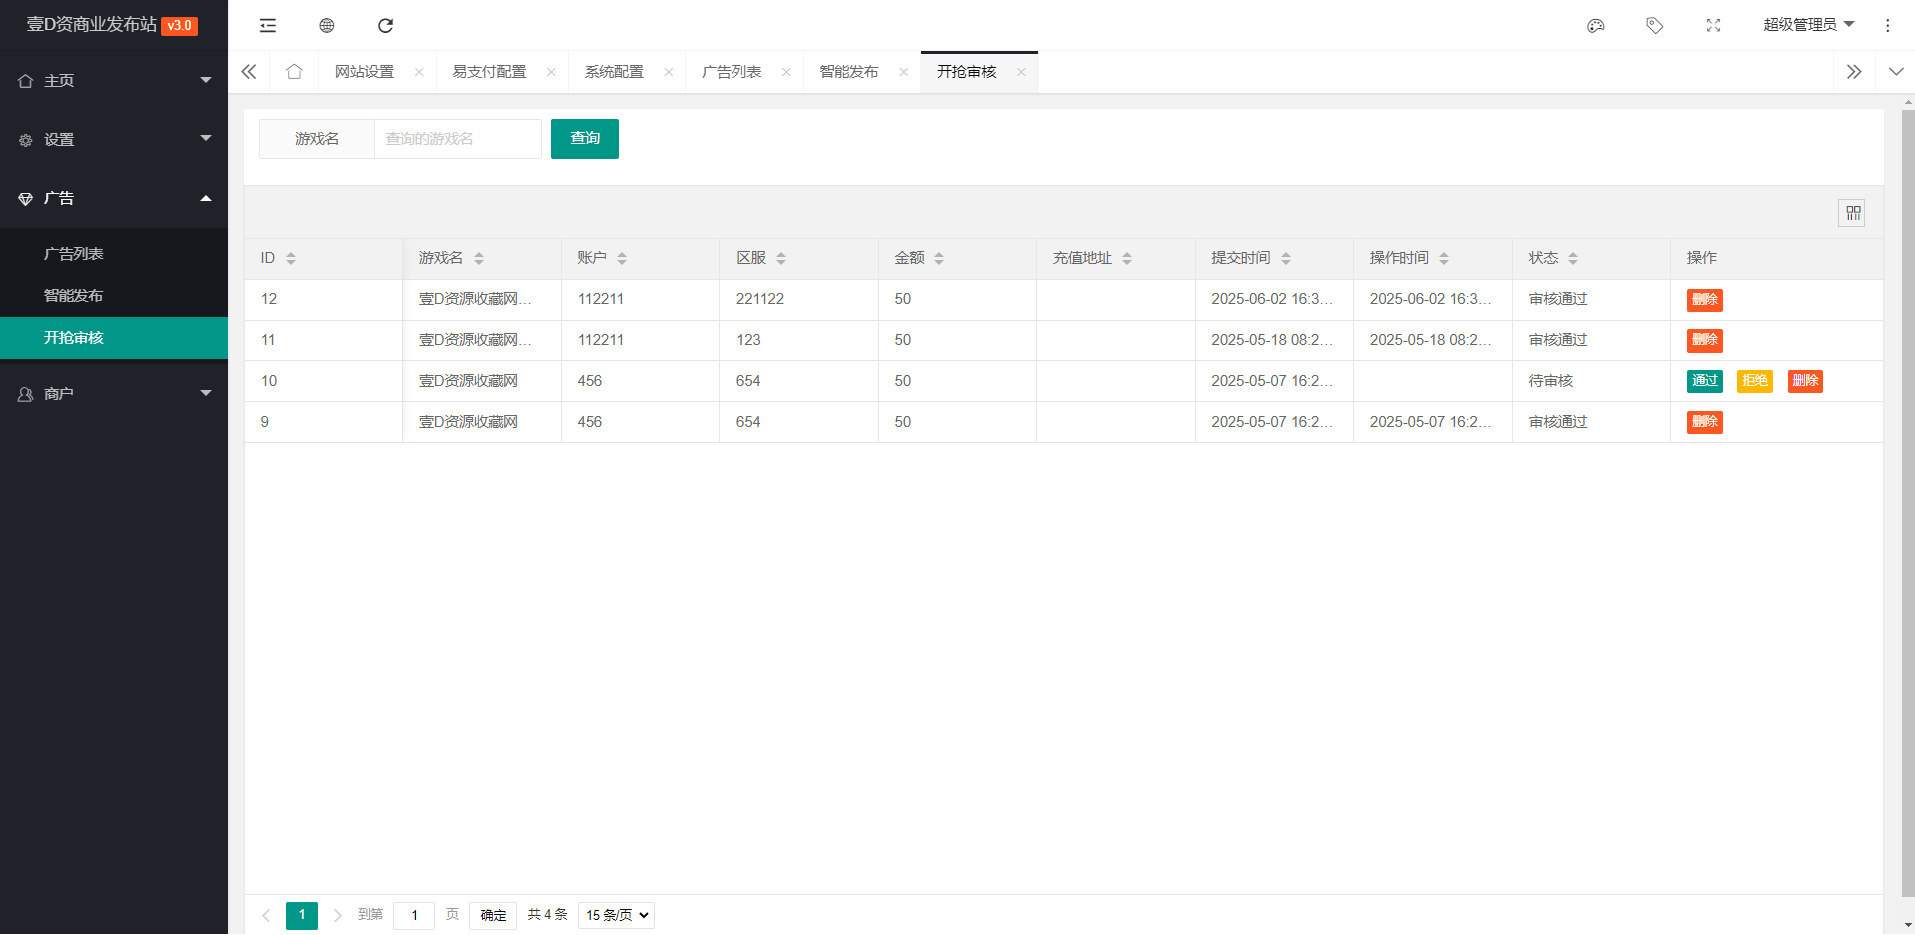Open the vertical three-dot more menu

pyautogui.click(x=1888, y=25)
